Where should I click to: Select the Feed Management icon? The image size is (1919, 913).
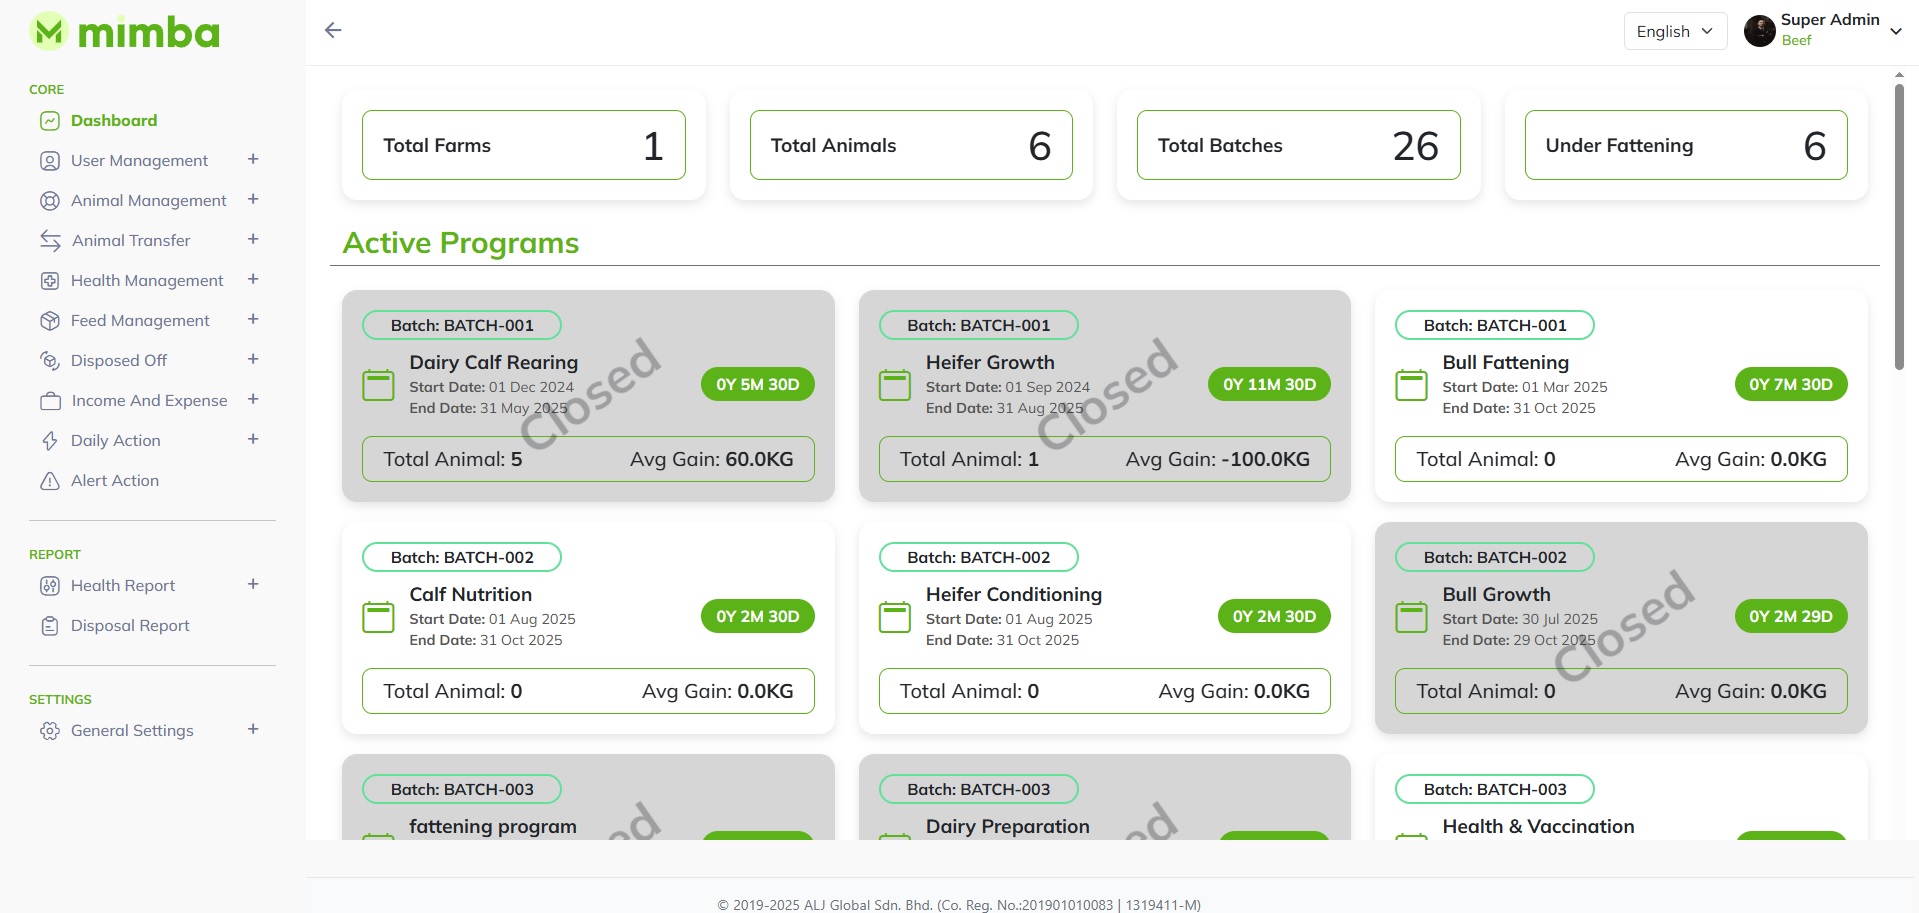point(50,320)
